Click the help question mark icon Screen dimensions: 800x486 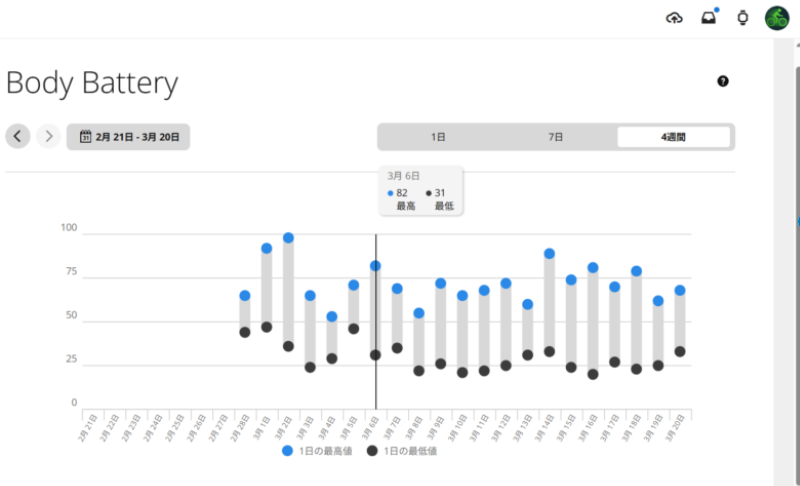coord(723,81)
